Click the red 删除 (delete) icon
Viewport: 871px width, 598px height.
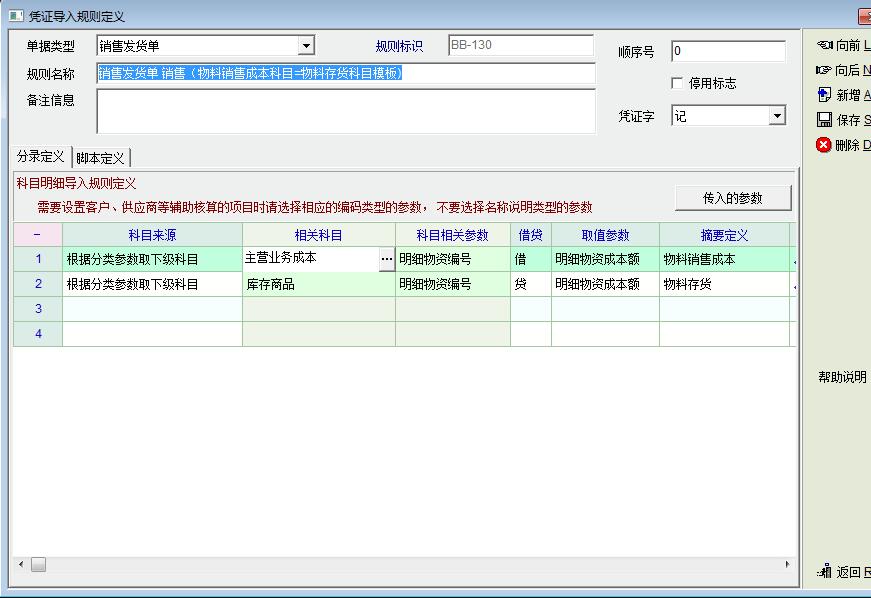(824, 145)
